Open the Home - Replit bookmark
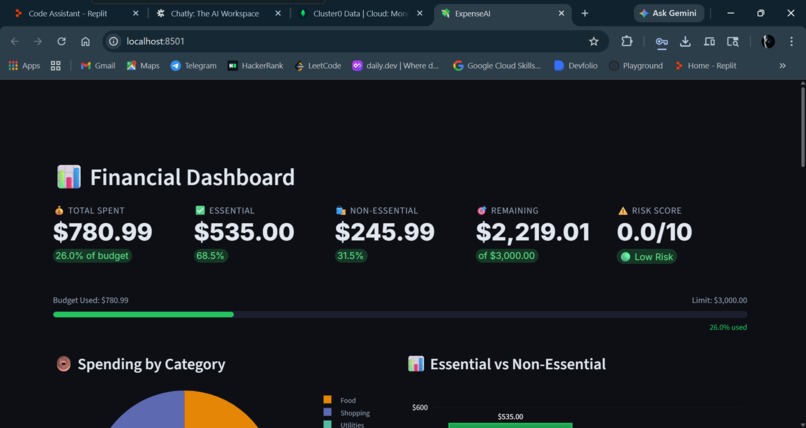 pos(706,65)
